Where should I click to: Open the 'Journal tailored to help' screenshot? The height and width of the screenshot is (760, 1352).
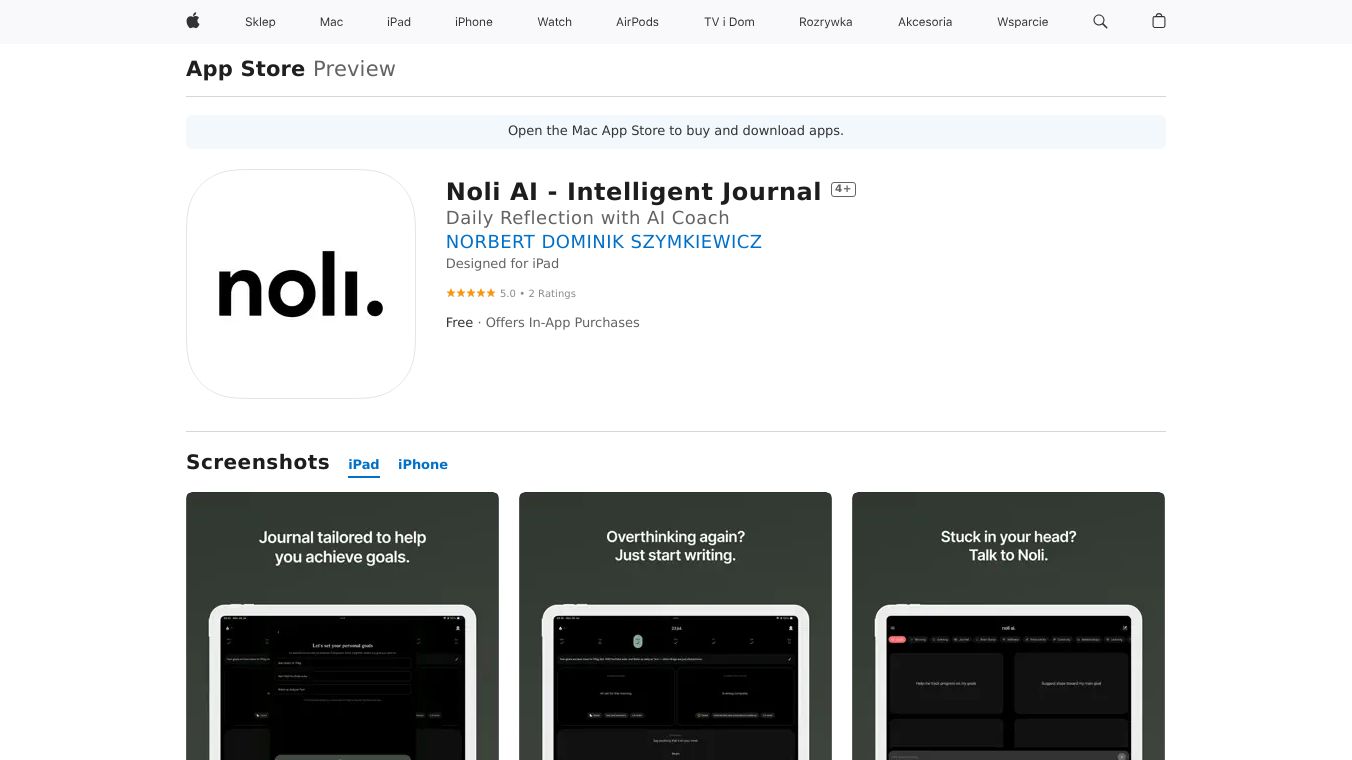click(342, 626)
